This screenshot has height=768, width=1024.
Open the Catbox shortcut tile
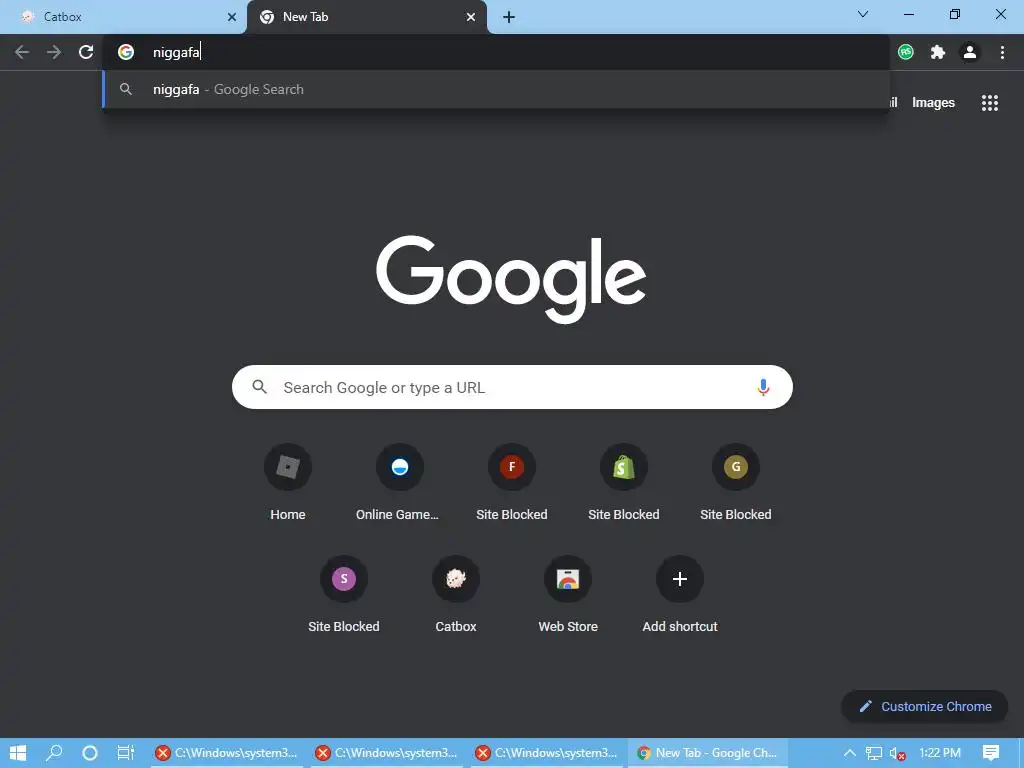click(x=456, y=594)
